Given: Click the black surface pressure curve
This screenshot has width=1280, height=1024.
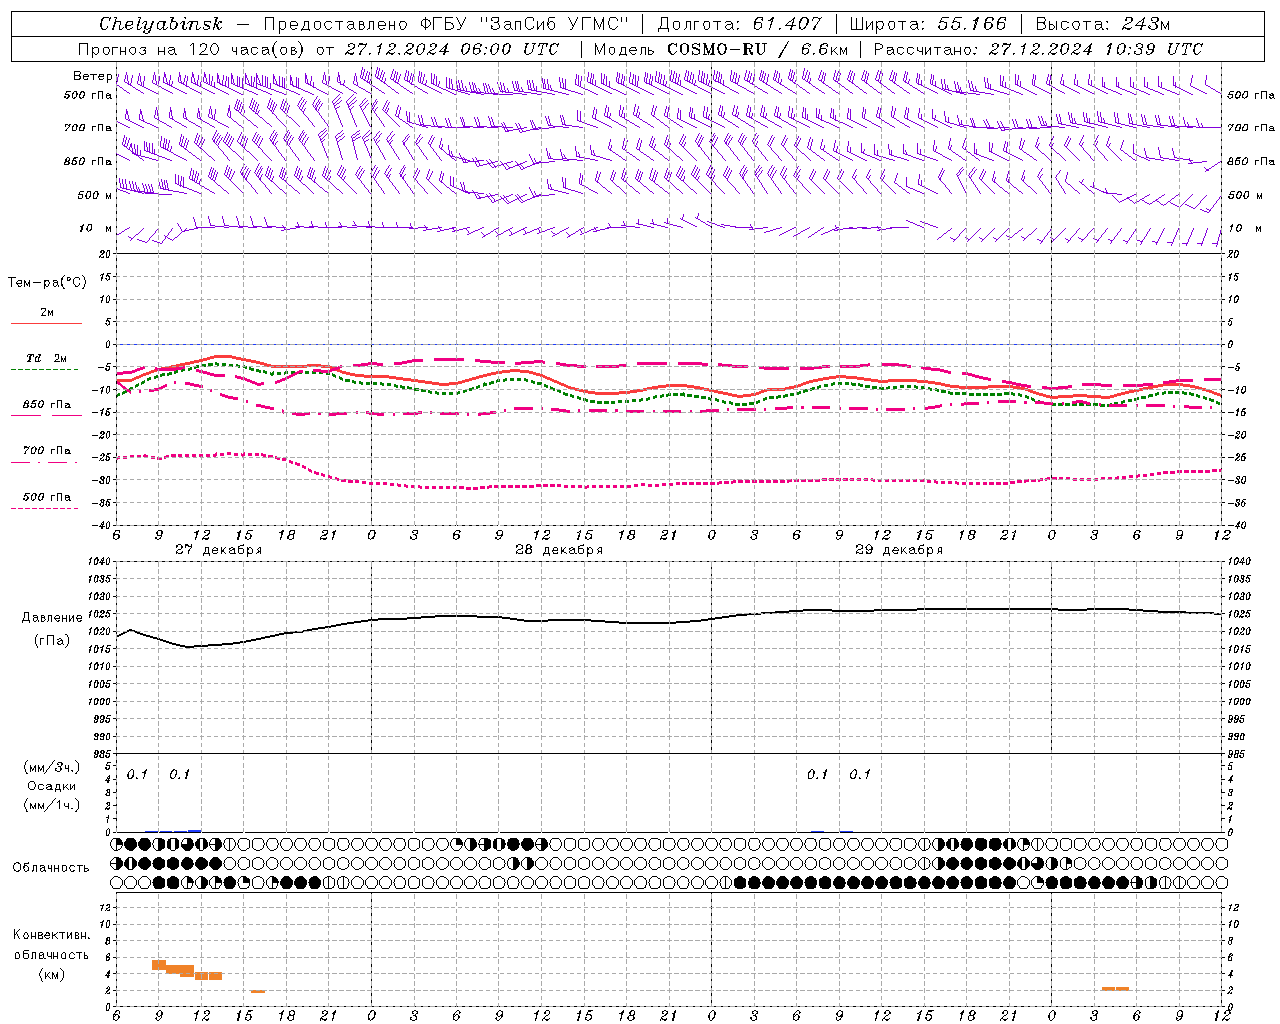Looking at the screenshot, I should click(670, 622).
